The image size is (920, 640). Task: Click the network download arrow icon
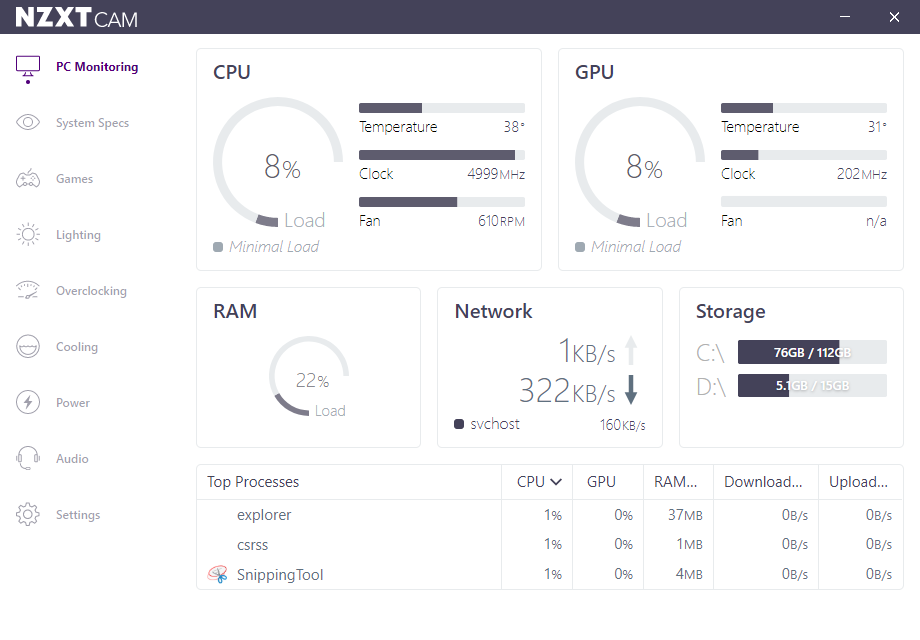[x=631, y=390]
